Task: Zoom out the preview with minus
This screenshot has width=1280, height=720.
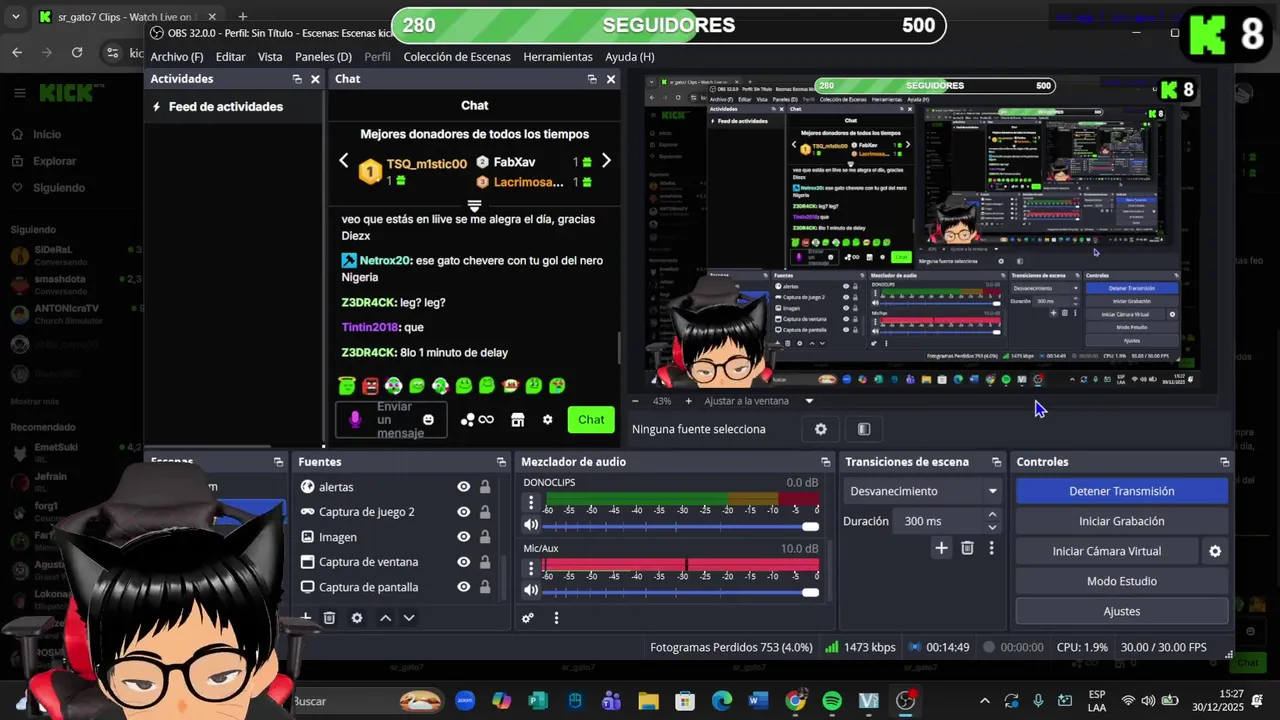Action: tap(635, 401)
